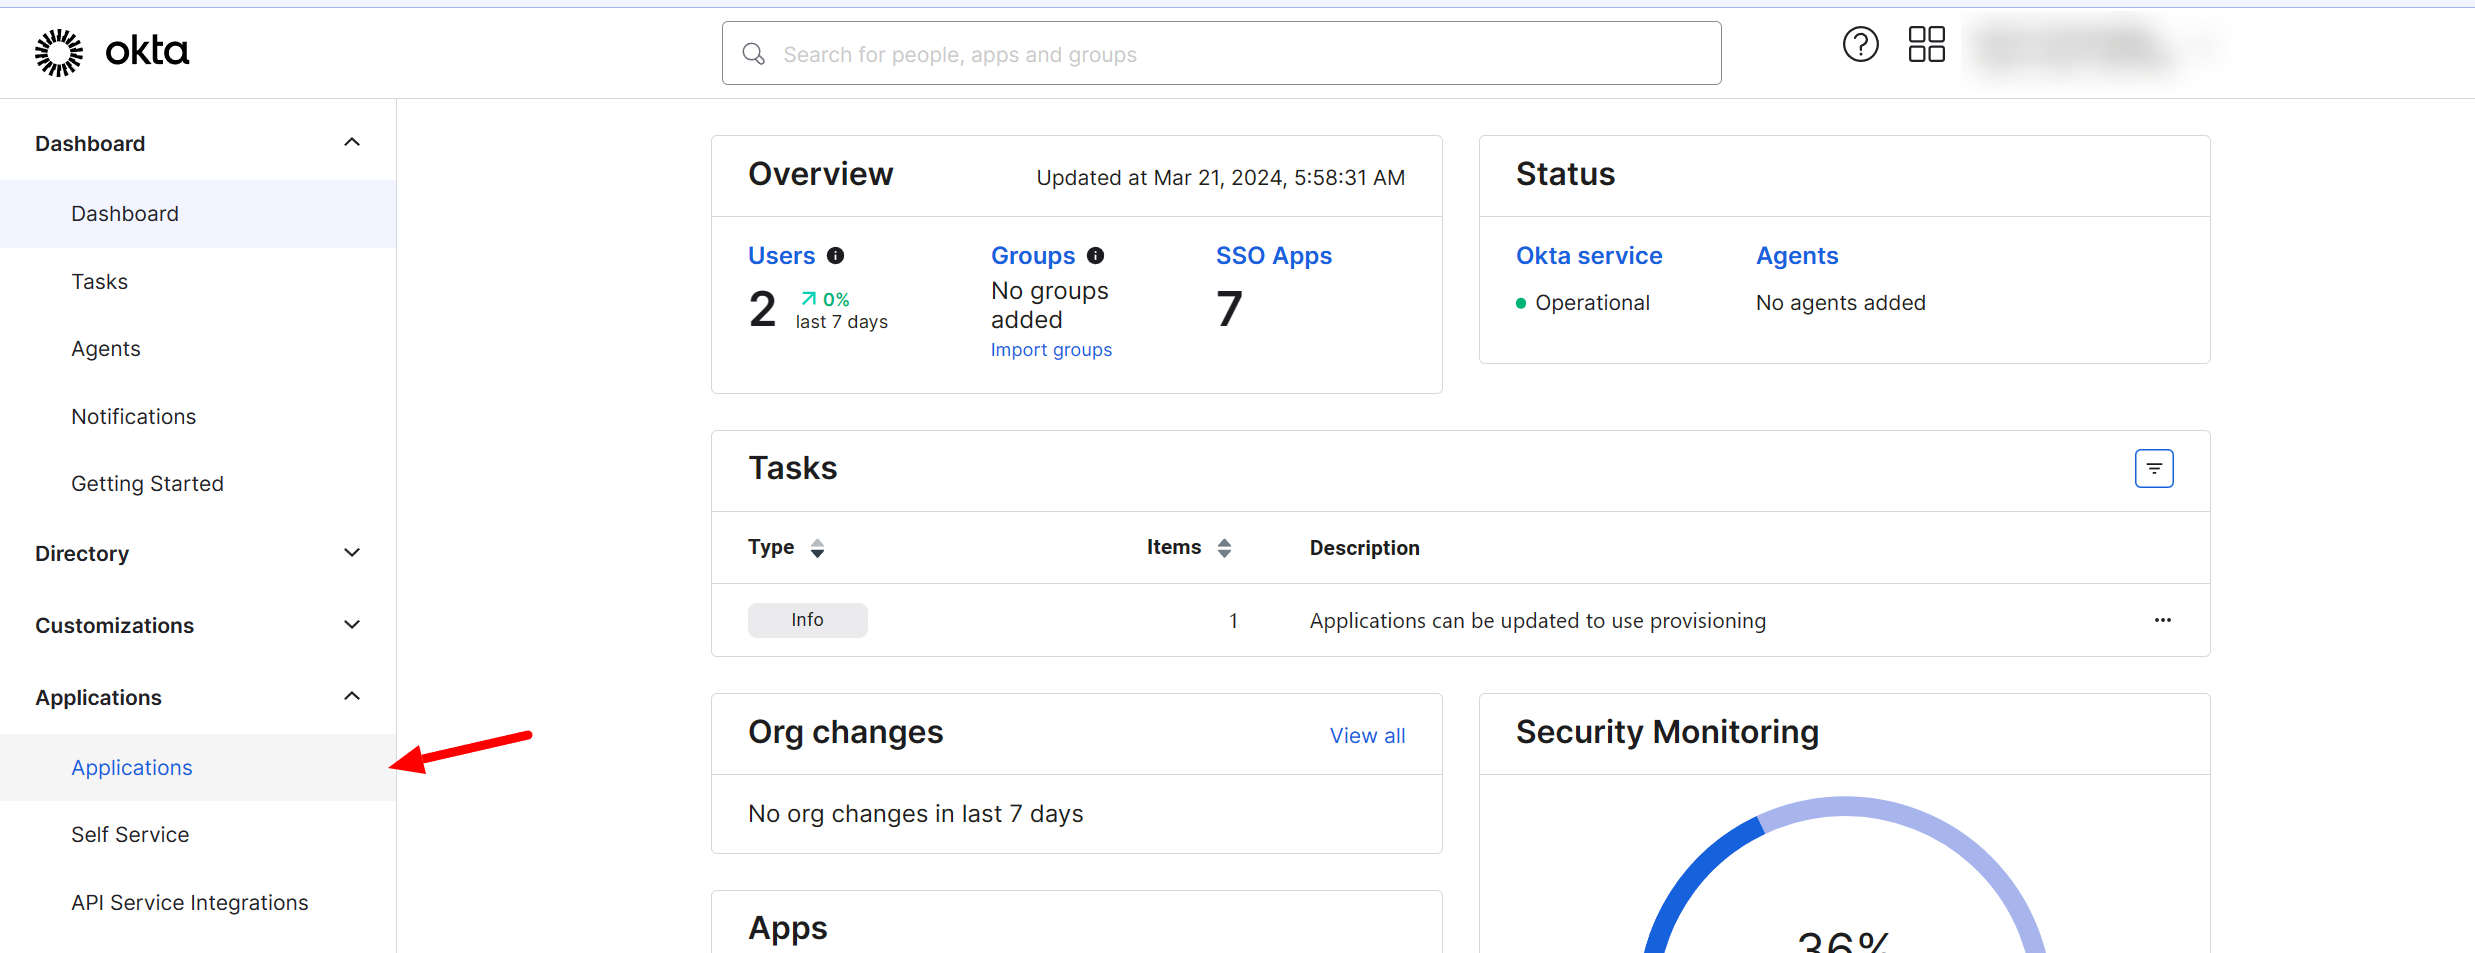Collapse the Applications sidebar section
The image size is (2475, 953).
tap(352, 697)
